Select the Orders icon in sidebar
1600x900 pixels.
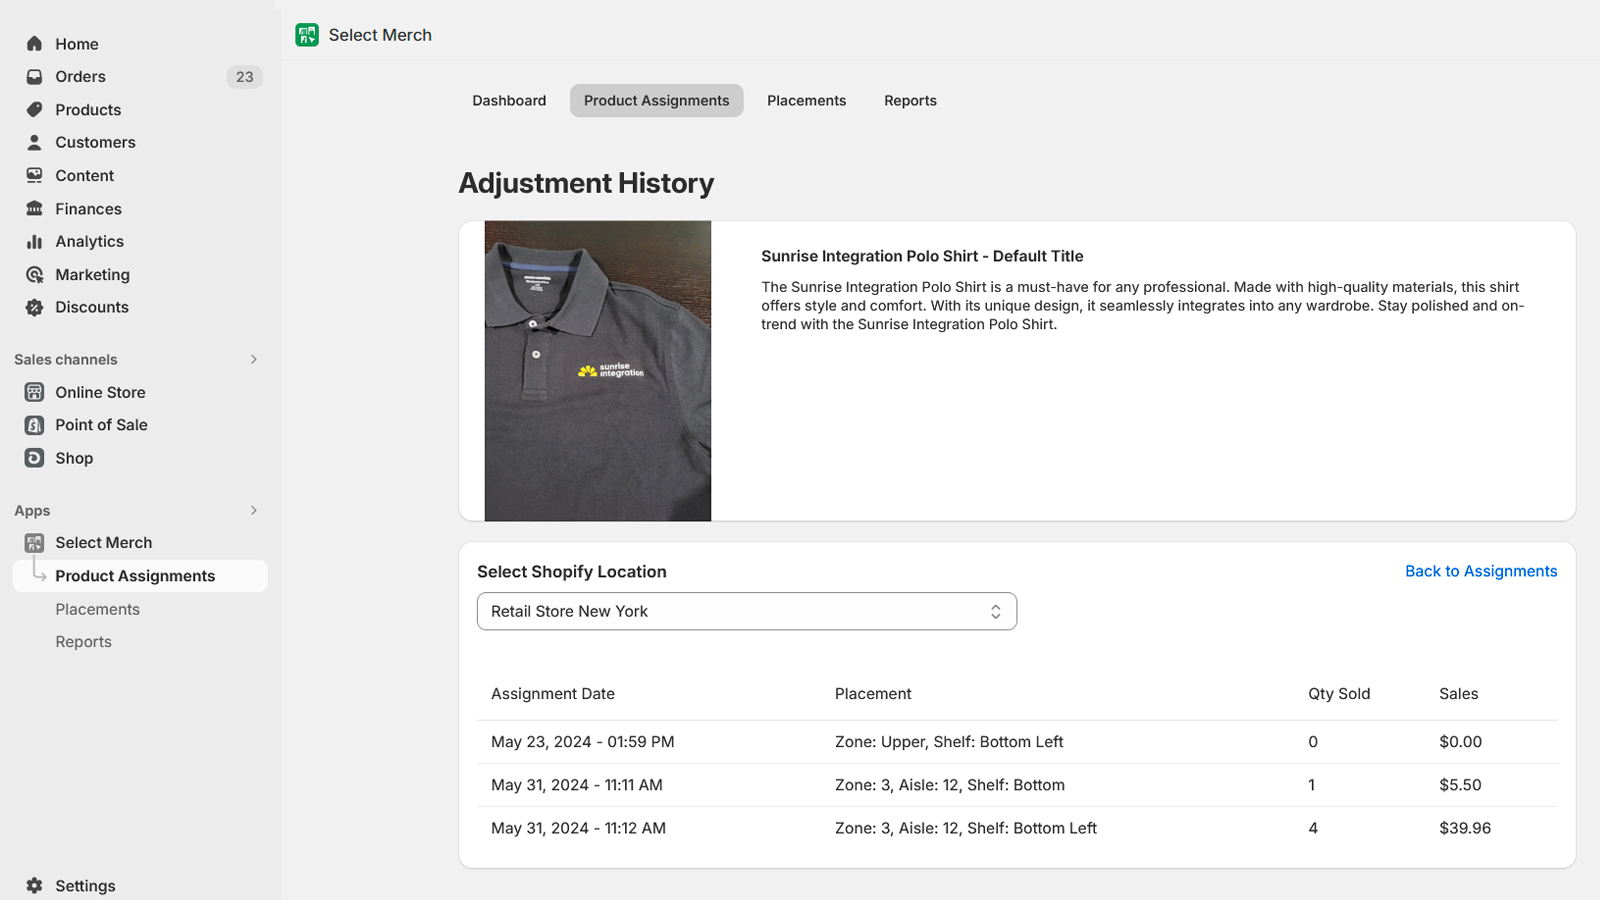point(34,76)
